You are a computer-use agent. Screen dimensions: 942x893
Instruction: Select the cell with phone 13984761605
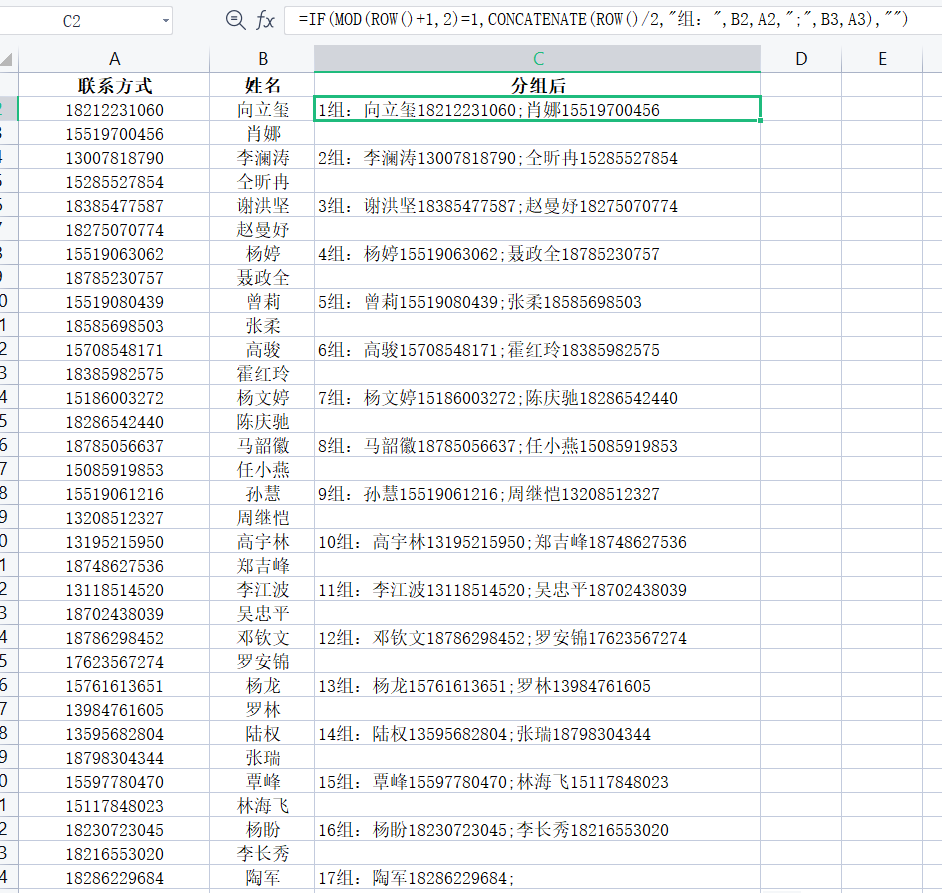(115, 710)
